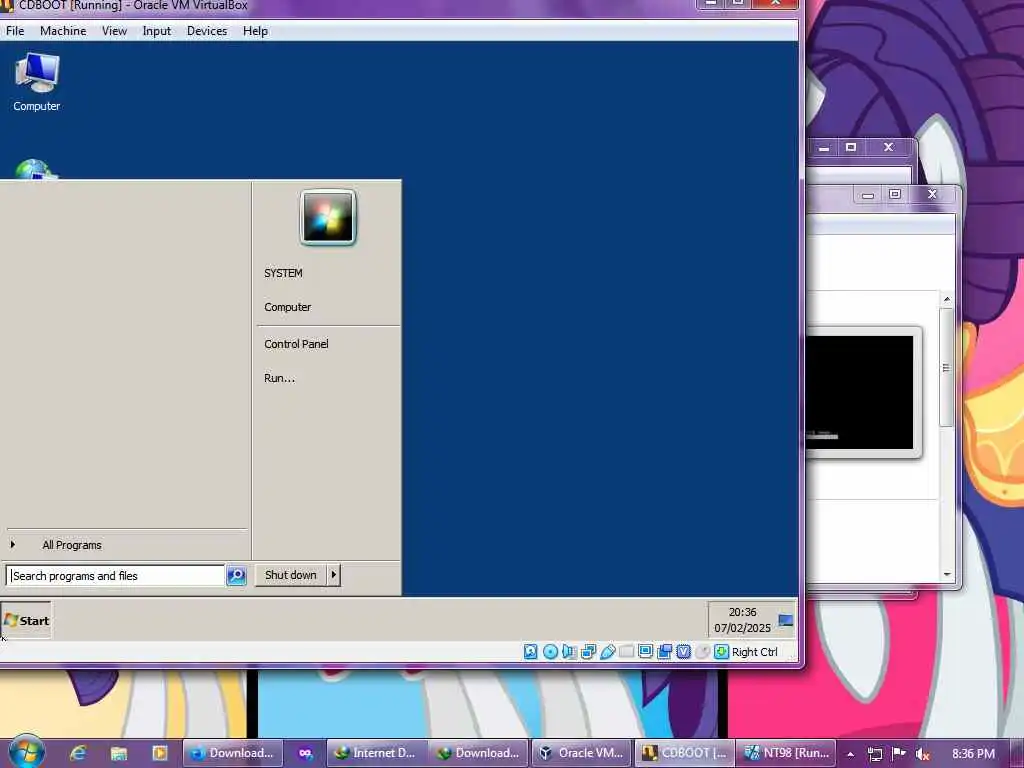The height and width of the screenshot is (768, 1024).
Task: Click the network adapter status icon
Action: 588,651
